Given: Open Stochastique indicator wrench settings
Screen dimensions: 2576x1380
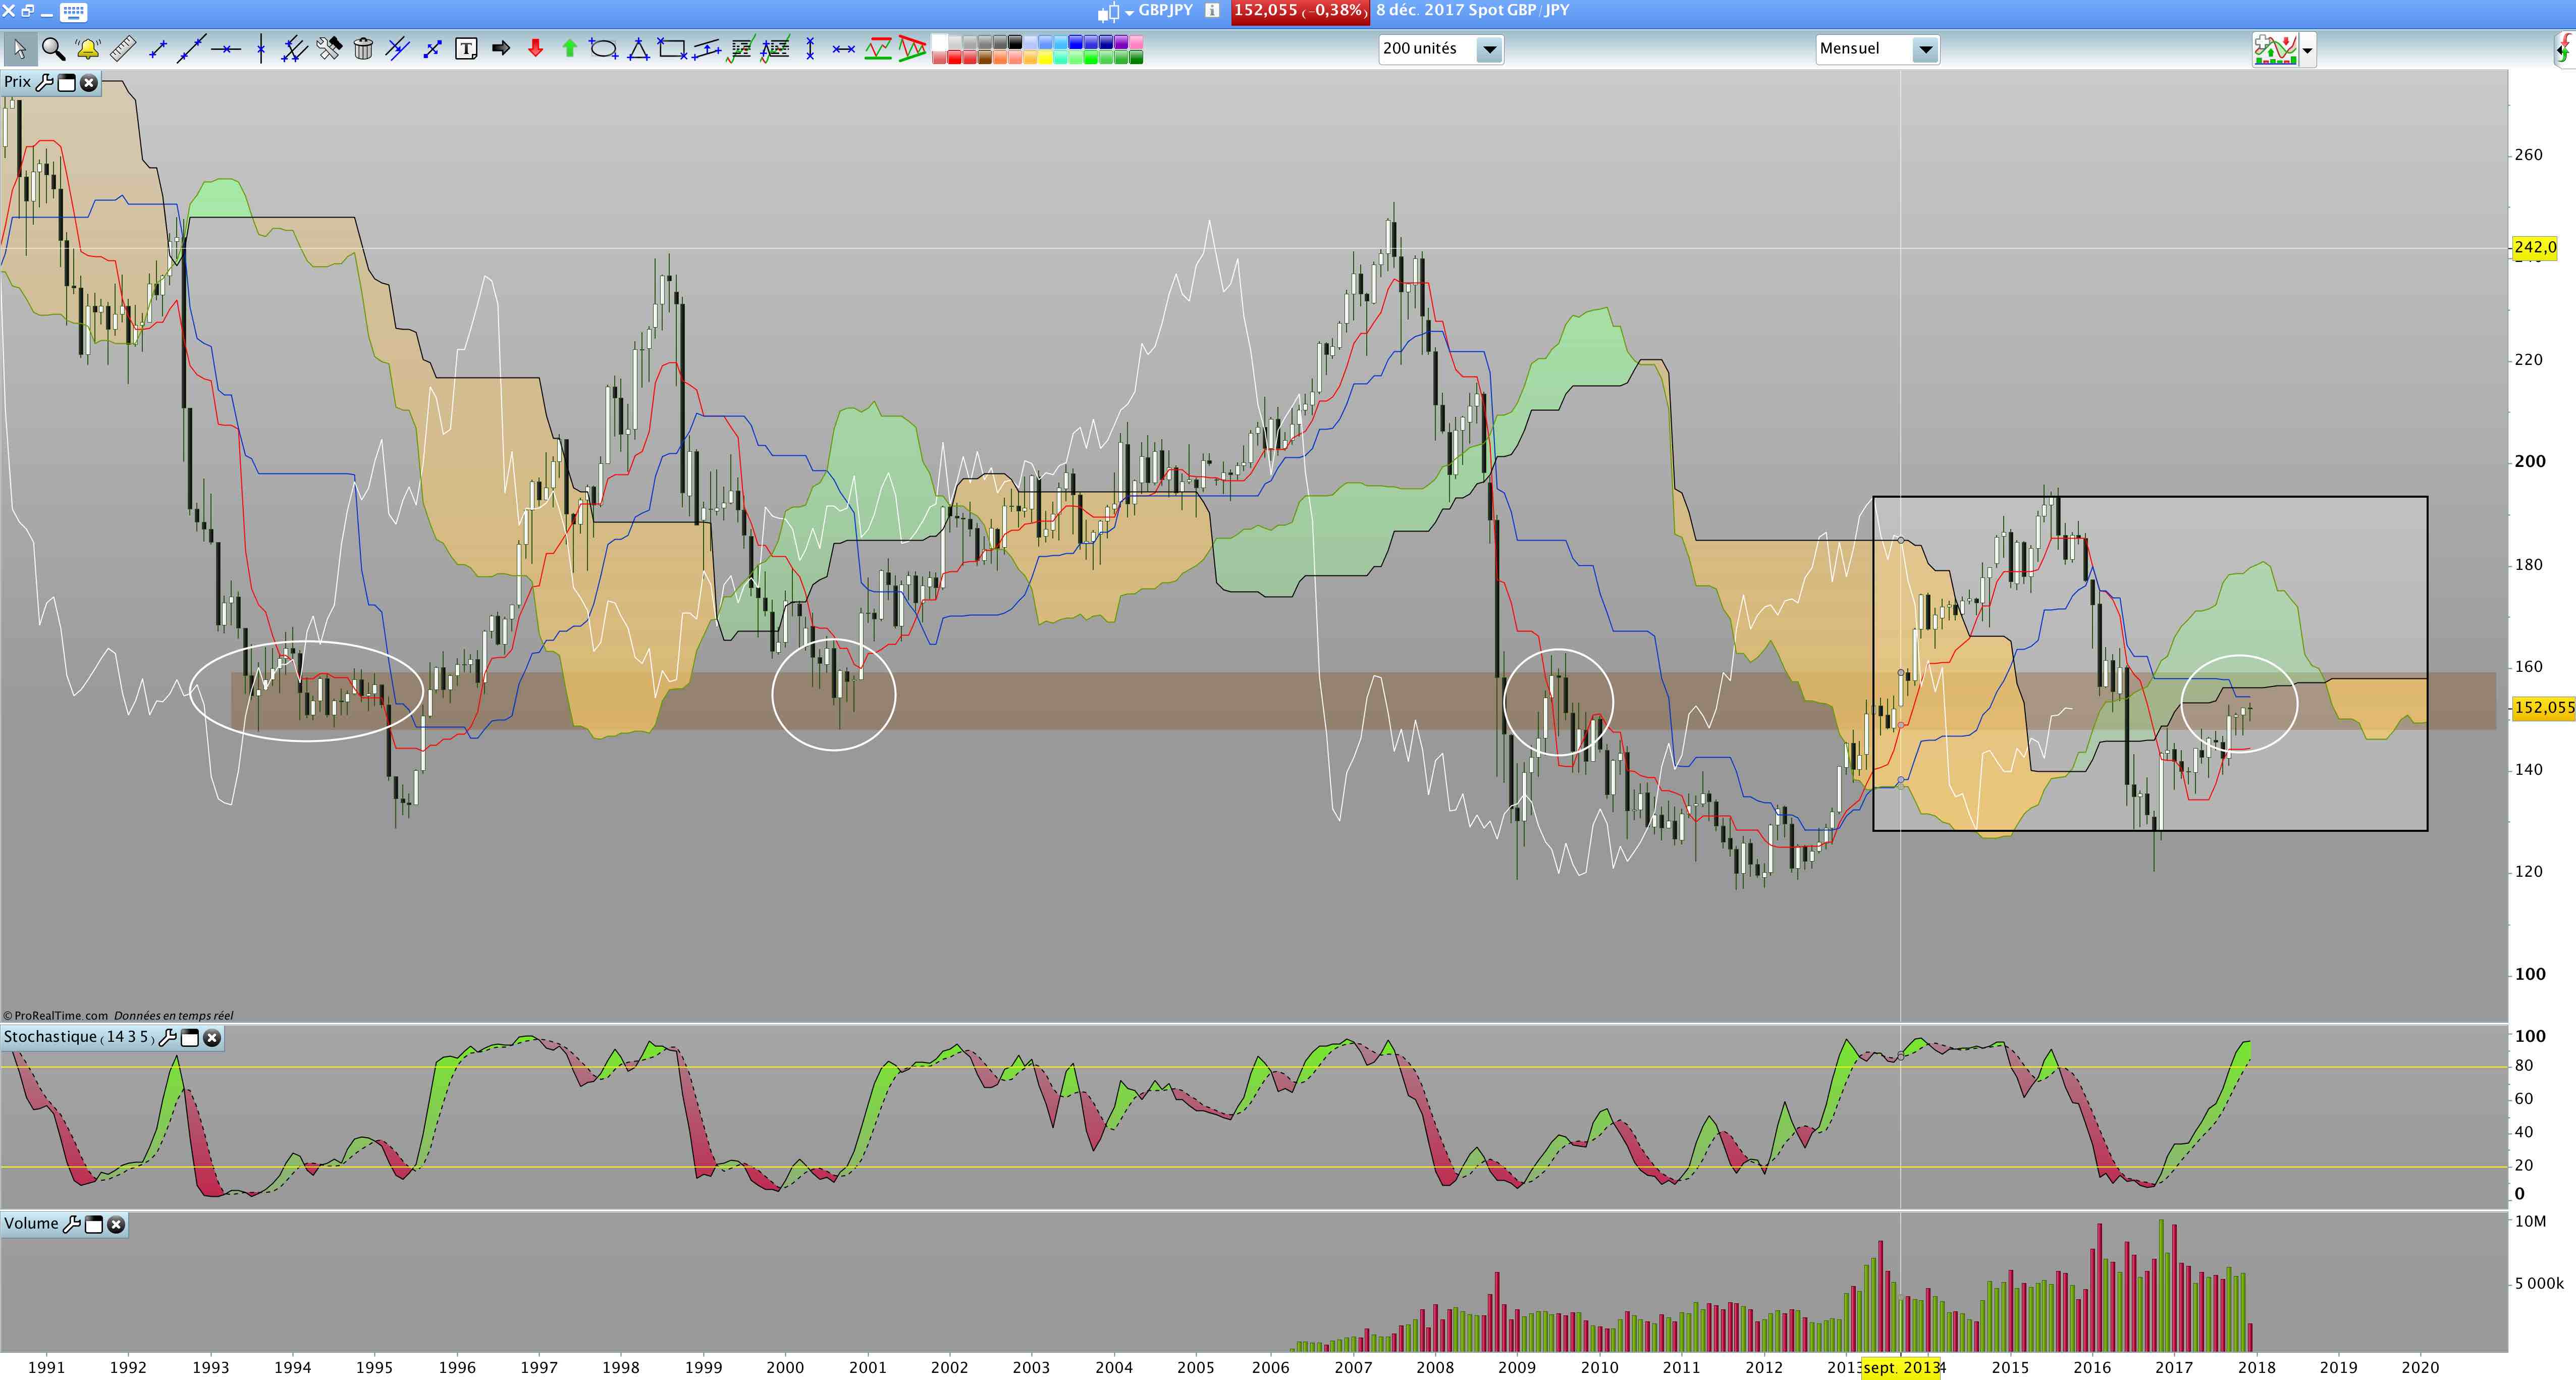Looking at the screenshot, I should [168, 1037].
